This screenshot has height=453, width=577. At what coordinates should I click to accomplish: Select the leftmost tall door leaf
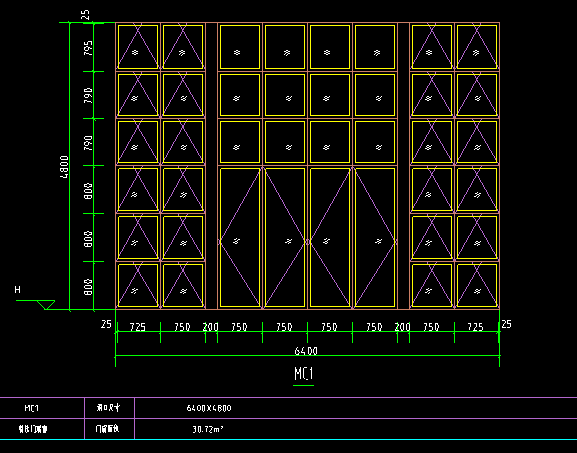(x=240, y=237)
